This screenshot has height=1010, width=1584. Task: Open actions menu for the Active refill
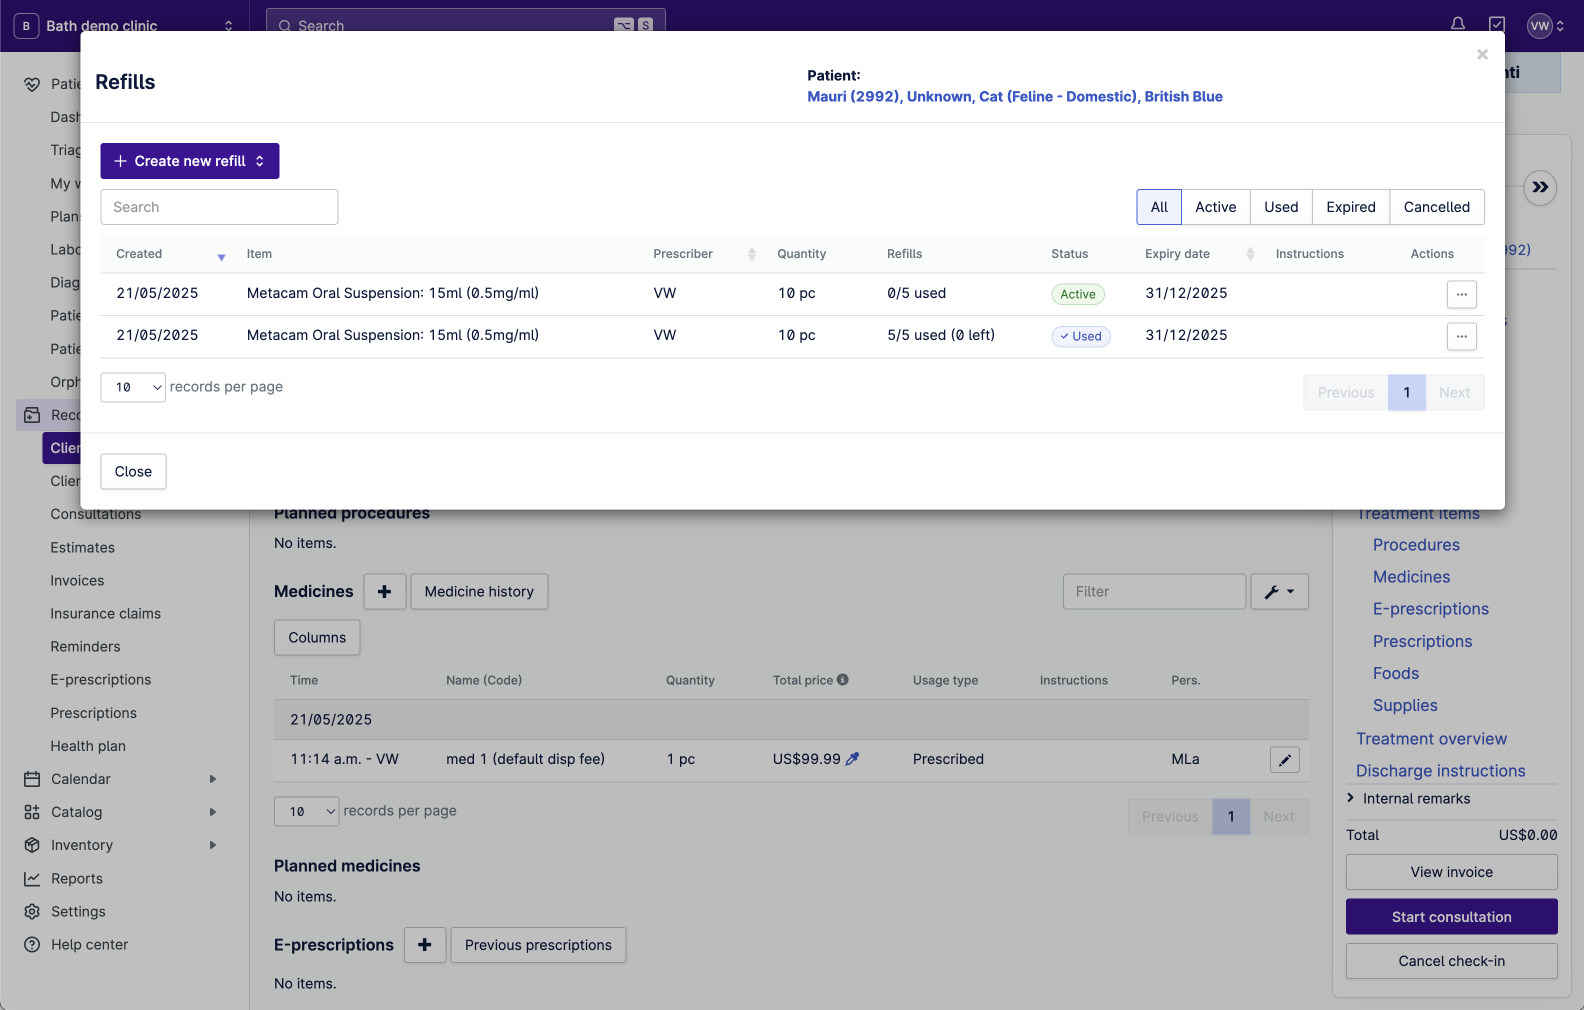tap(1461, 294)
